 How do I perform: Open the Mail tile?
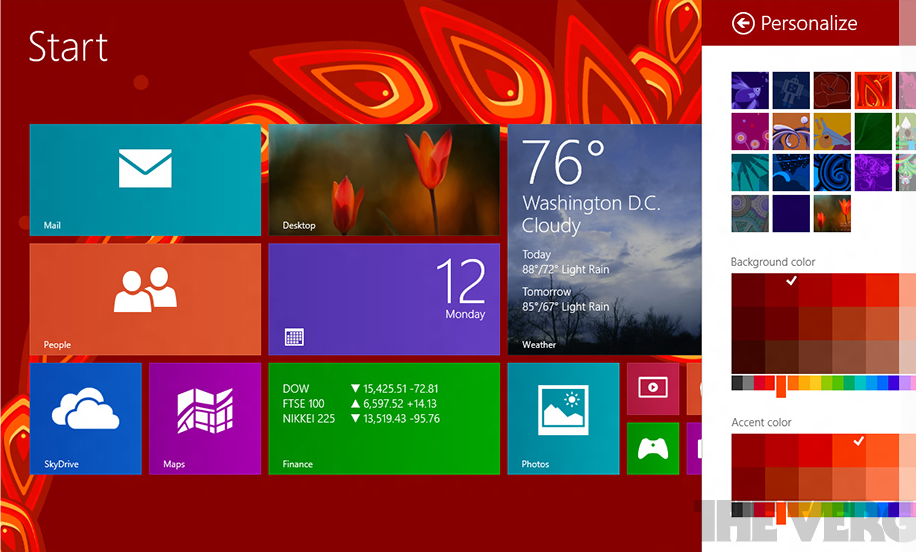tap(145, 180)
